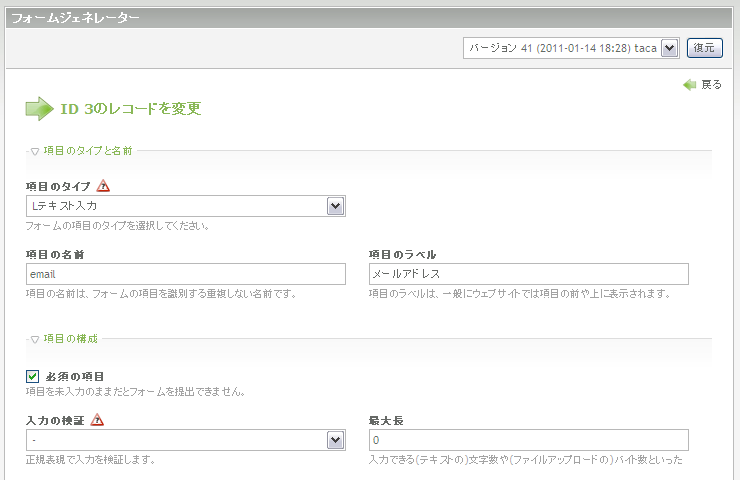740x480 pixels.
Task: Open the 項目のタイプ dropdown
Action: click(x=185, y=206)
